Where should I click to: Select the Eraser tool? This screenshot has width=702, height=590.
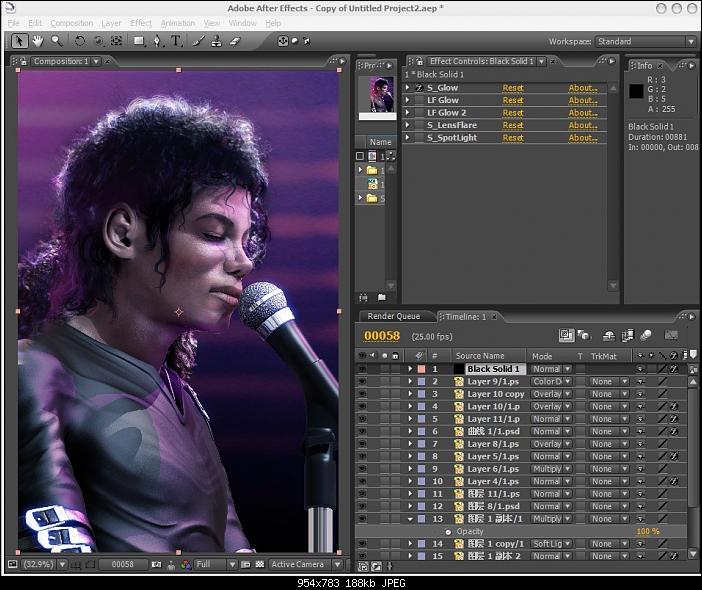tap(235, 41)
